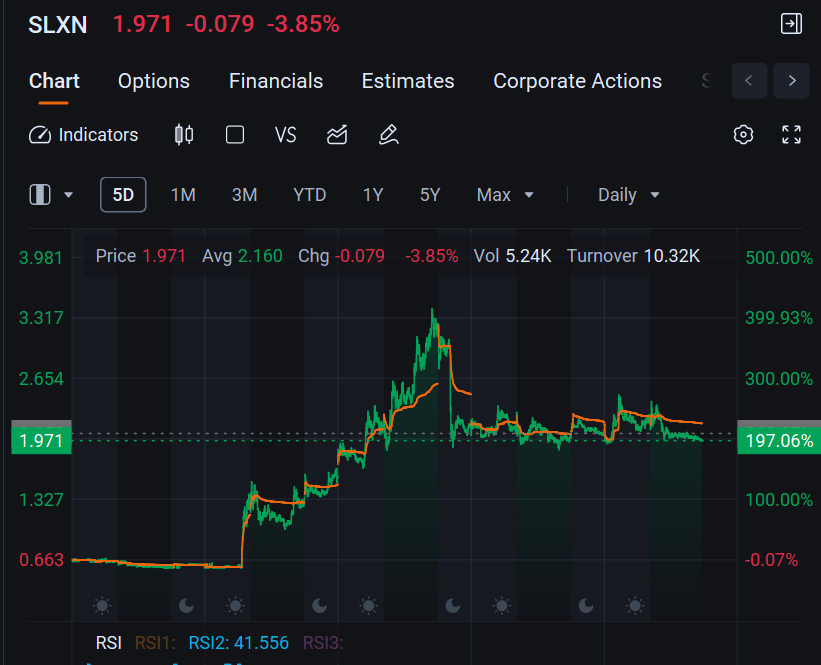Open the Financials tab
821x665 pixels.
pos(276,81)
